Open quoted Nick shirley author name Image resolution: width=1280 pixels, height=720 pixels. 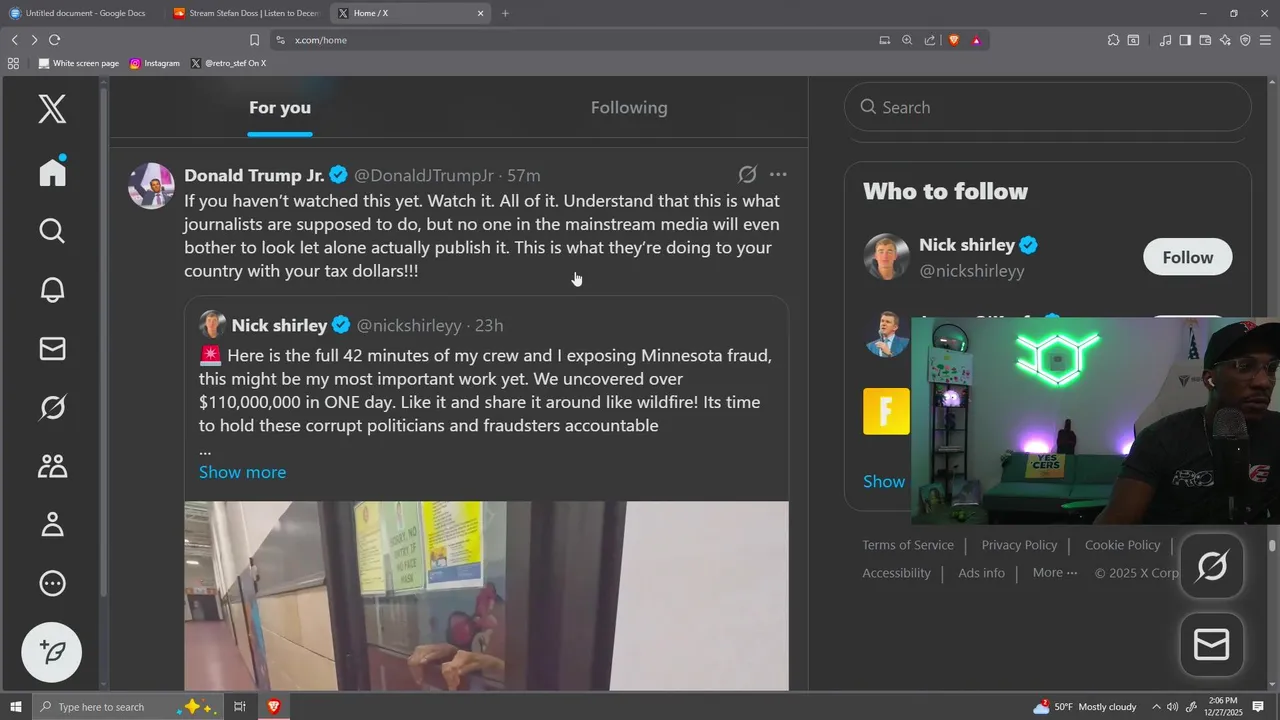click(x=279, y=325)
